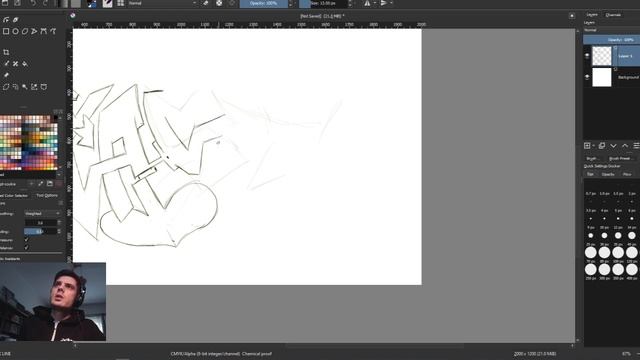Select Layer 1 thumbnail
The width and height of the screenshot is (640, 360).
[602, 56]
